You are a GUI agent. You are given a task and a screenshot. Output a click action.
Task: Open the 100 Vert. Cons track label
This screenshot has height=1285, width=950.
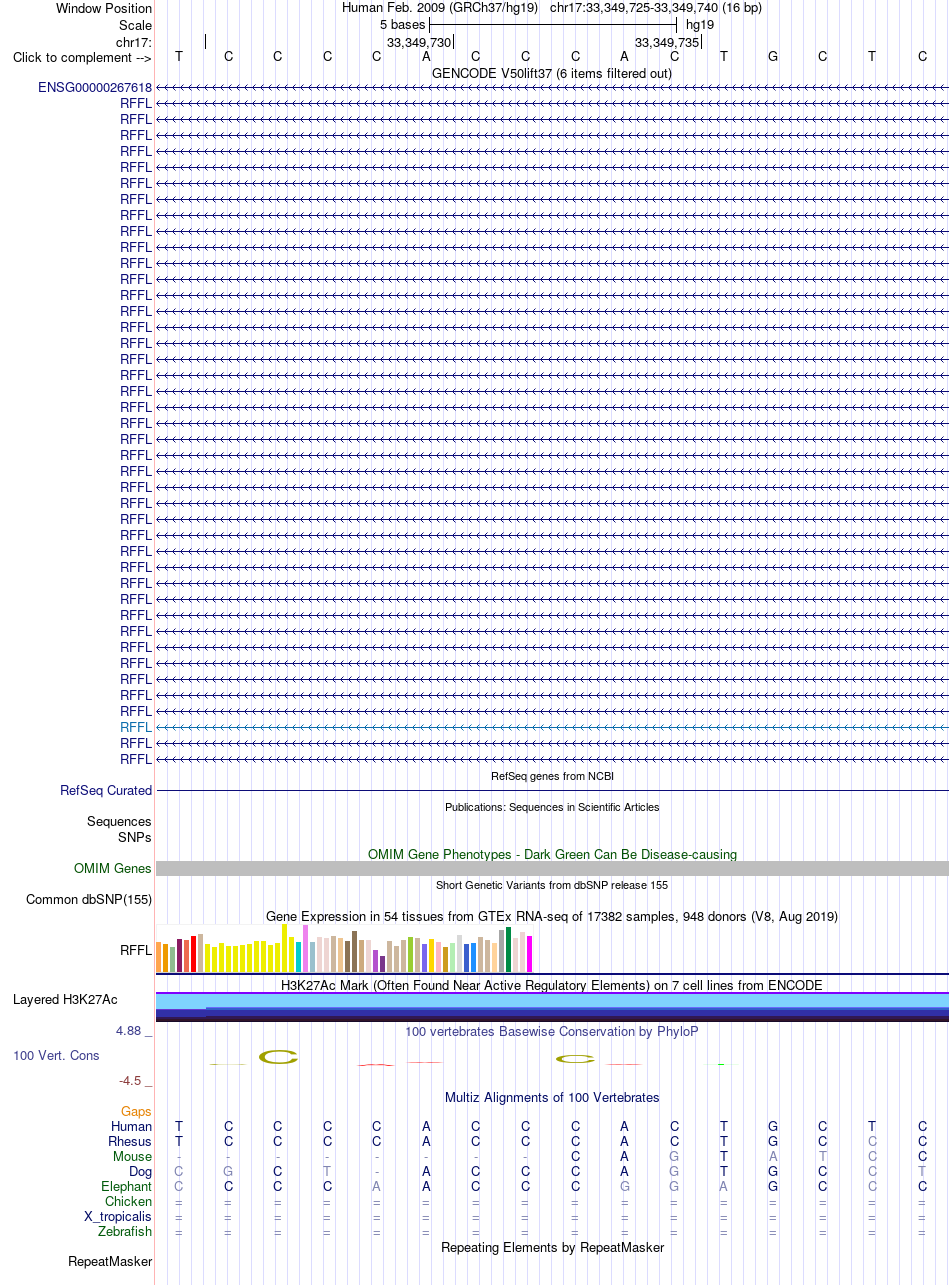tap(56, 1055)
